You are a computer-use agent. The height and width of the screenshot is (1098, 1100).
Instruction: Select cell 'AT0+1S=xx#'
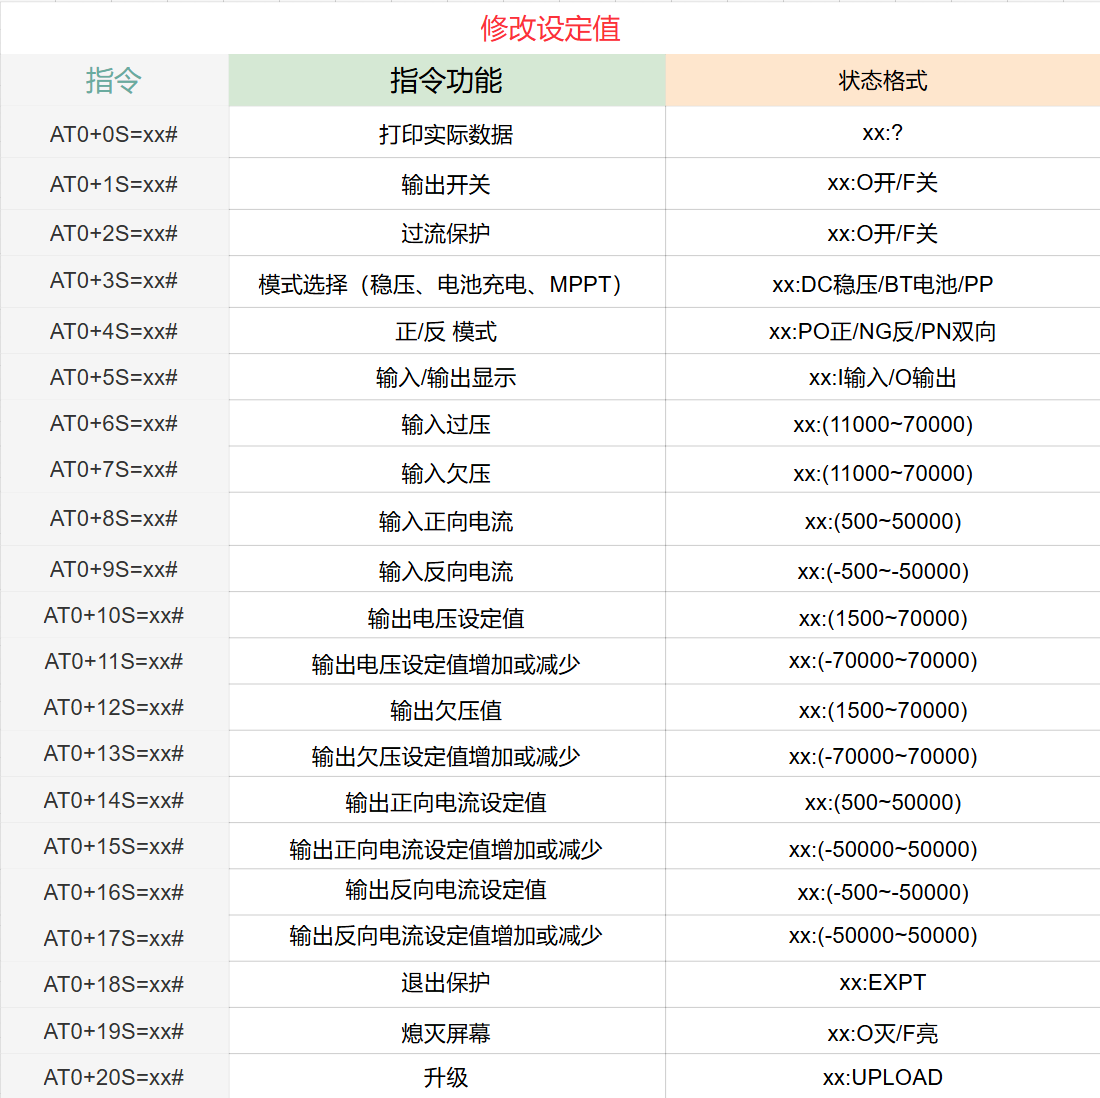(114, 184)
